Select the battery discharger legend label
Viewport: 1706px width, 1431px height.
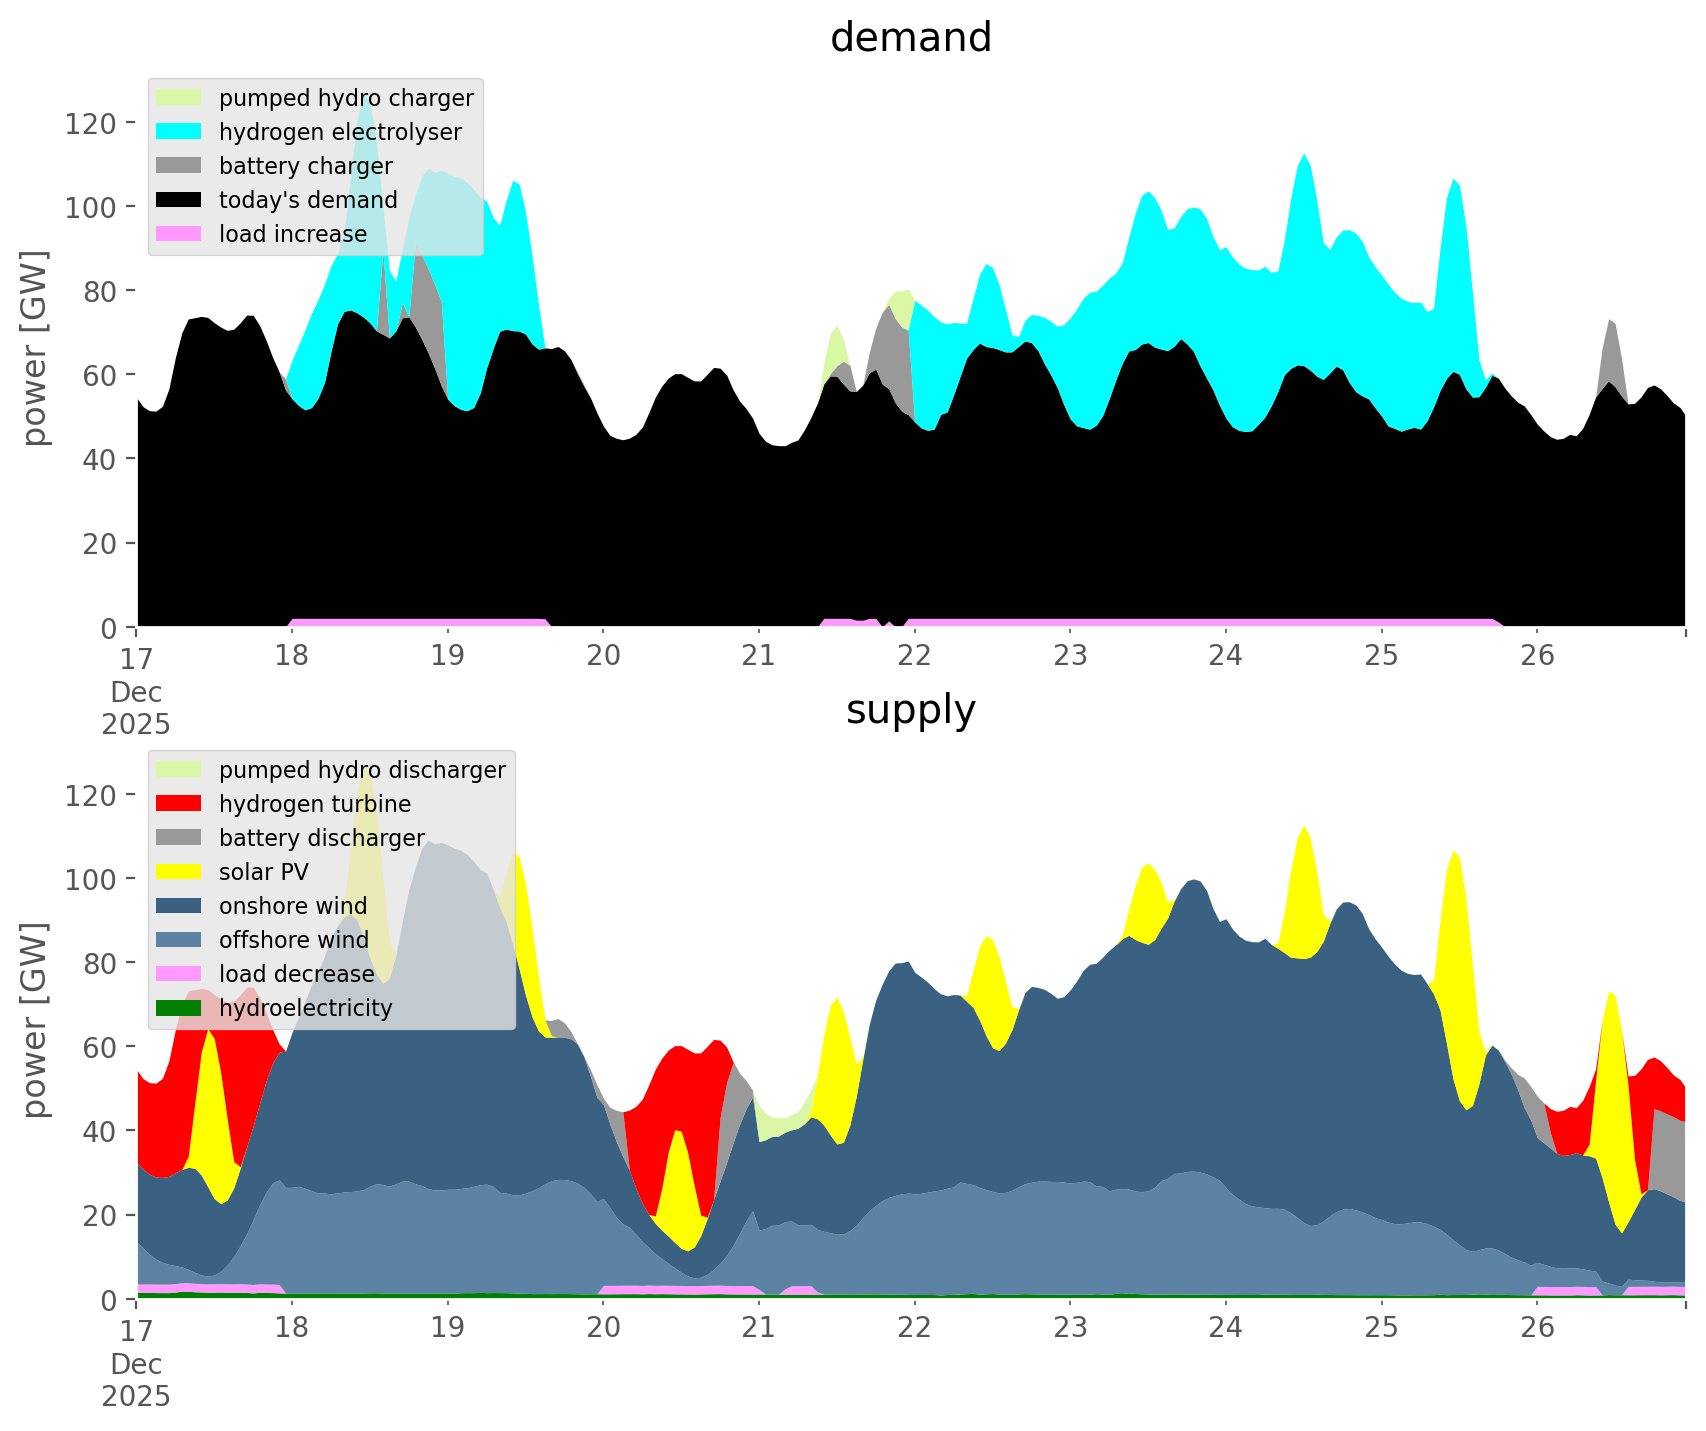[322, 838]
